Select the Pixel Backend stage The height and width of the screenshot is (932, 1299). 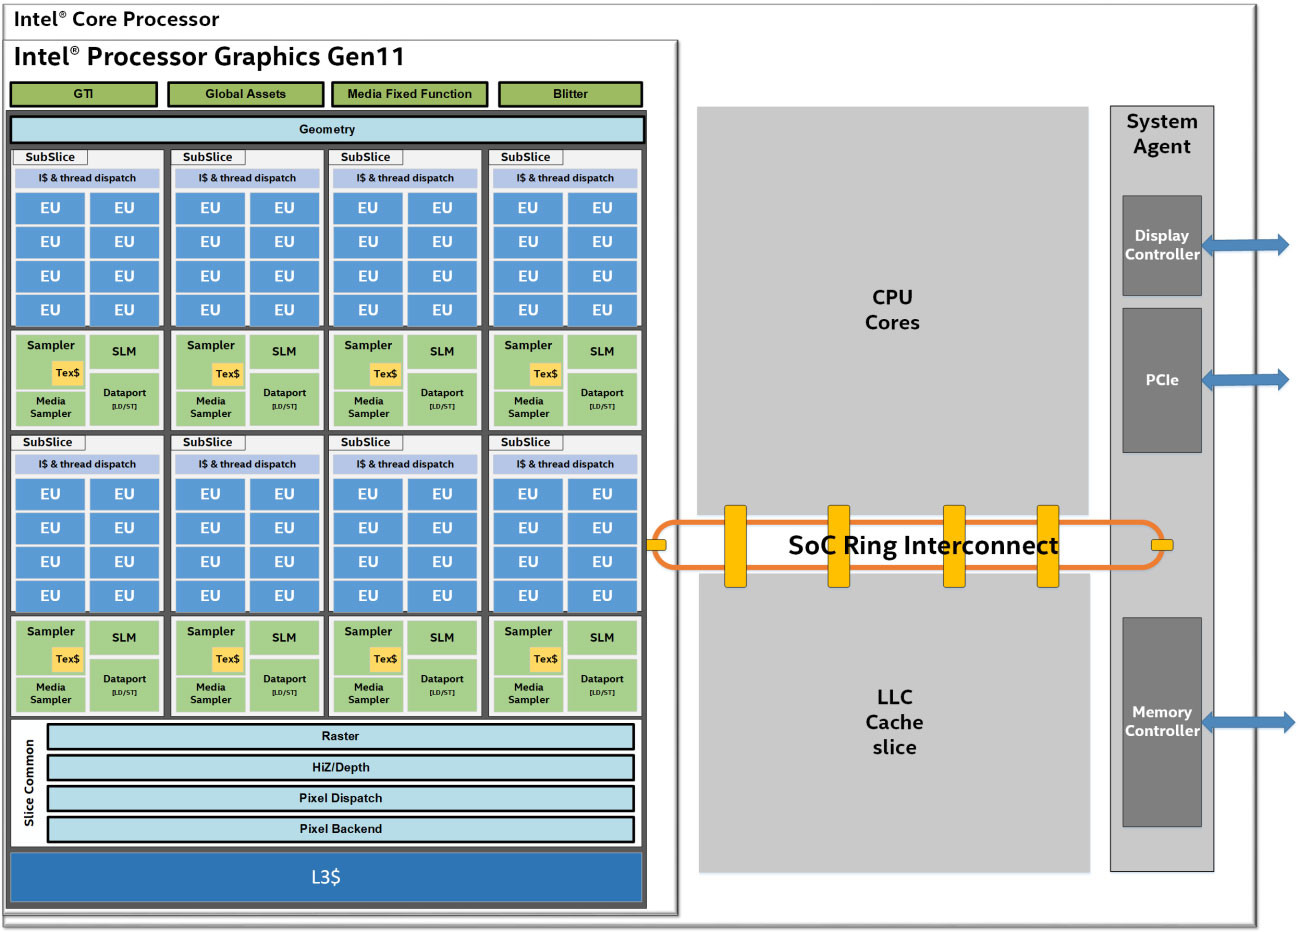(340, 829)
